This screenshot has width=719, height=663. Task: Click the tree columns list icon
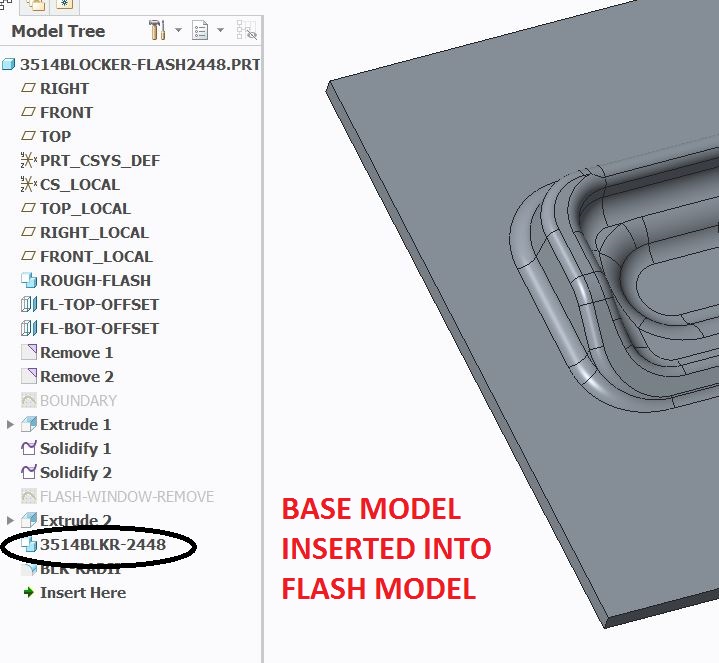(x=199, y=30)
